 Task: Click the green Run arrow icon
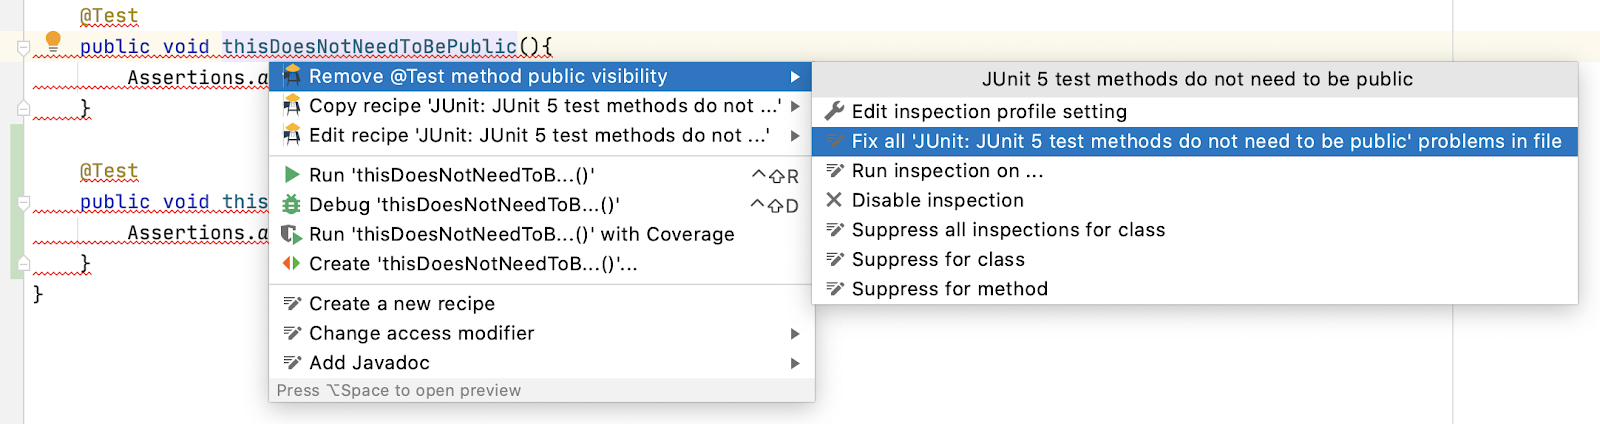click(x=292, y=175)
